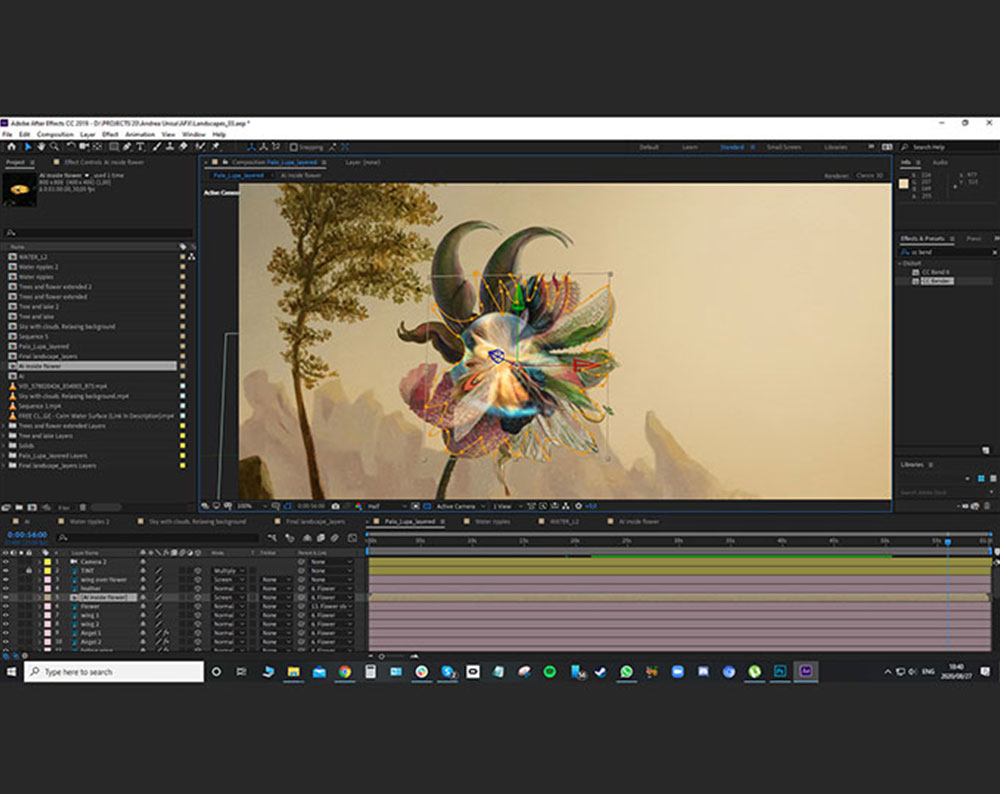Screen dimensions: 1000x794
Task: Click the color swatch in the Info panel
Action: click(x=904, y=183)
